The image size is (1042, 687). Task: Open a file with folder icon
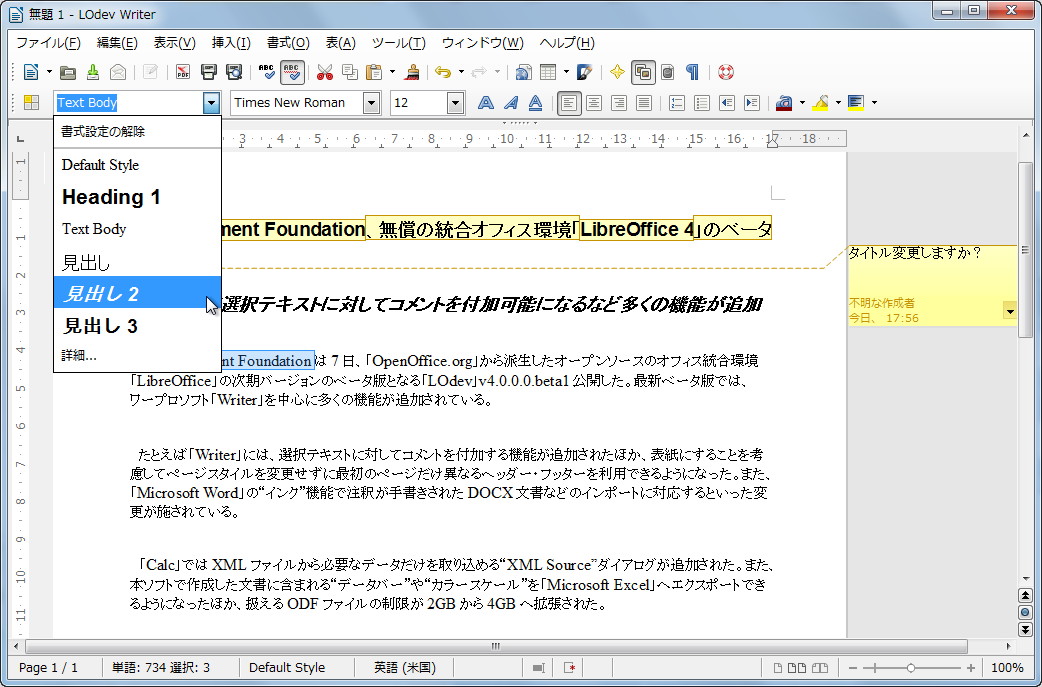point(68,72)
